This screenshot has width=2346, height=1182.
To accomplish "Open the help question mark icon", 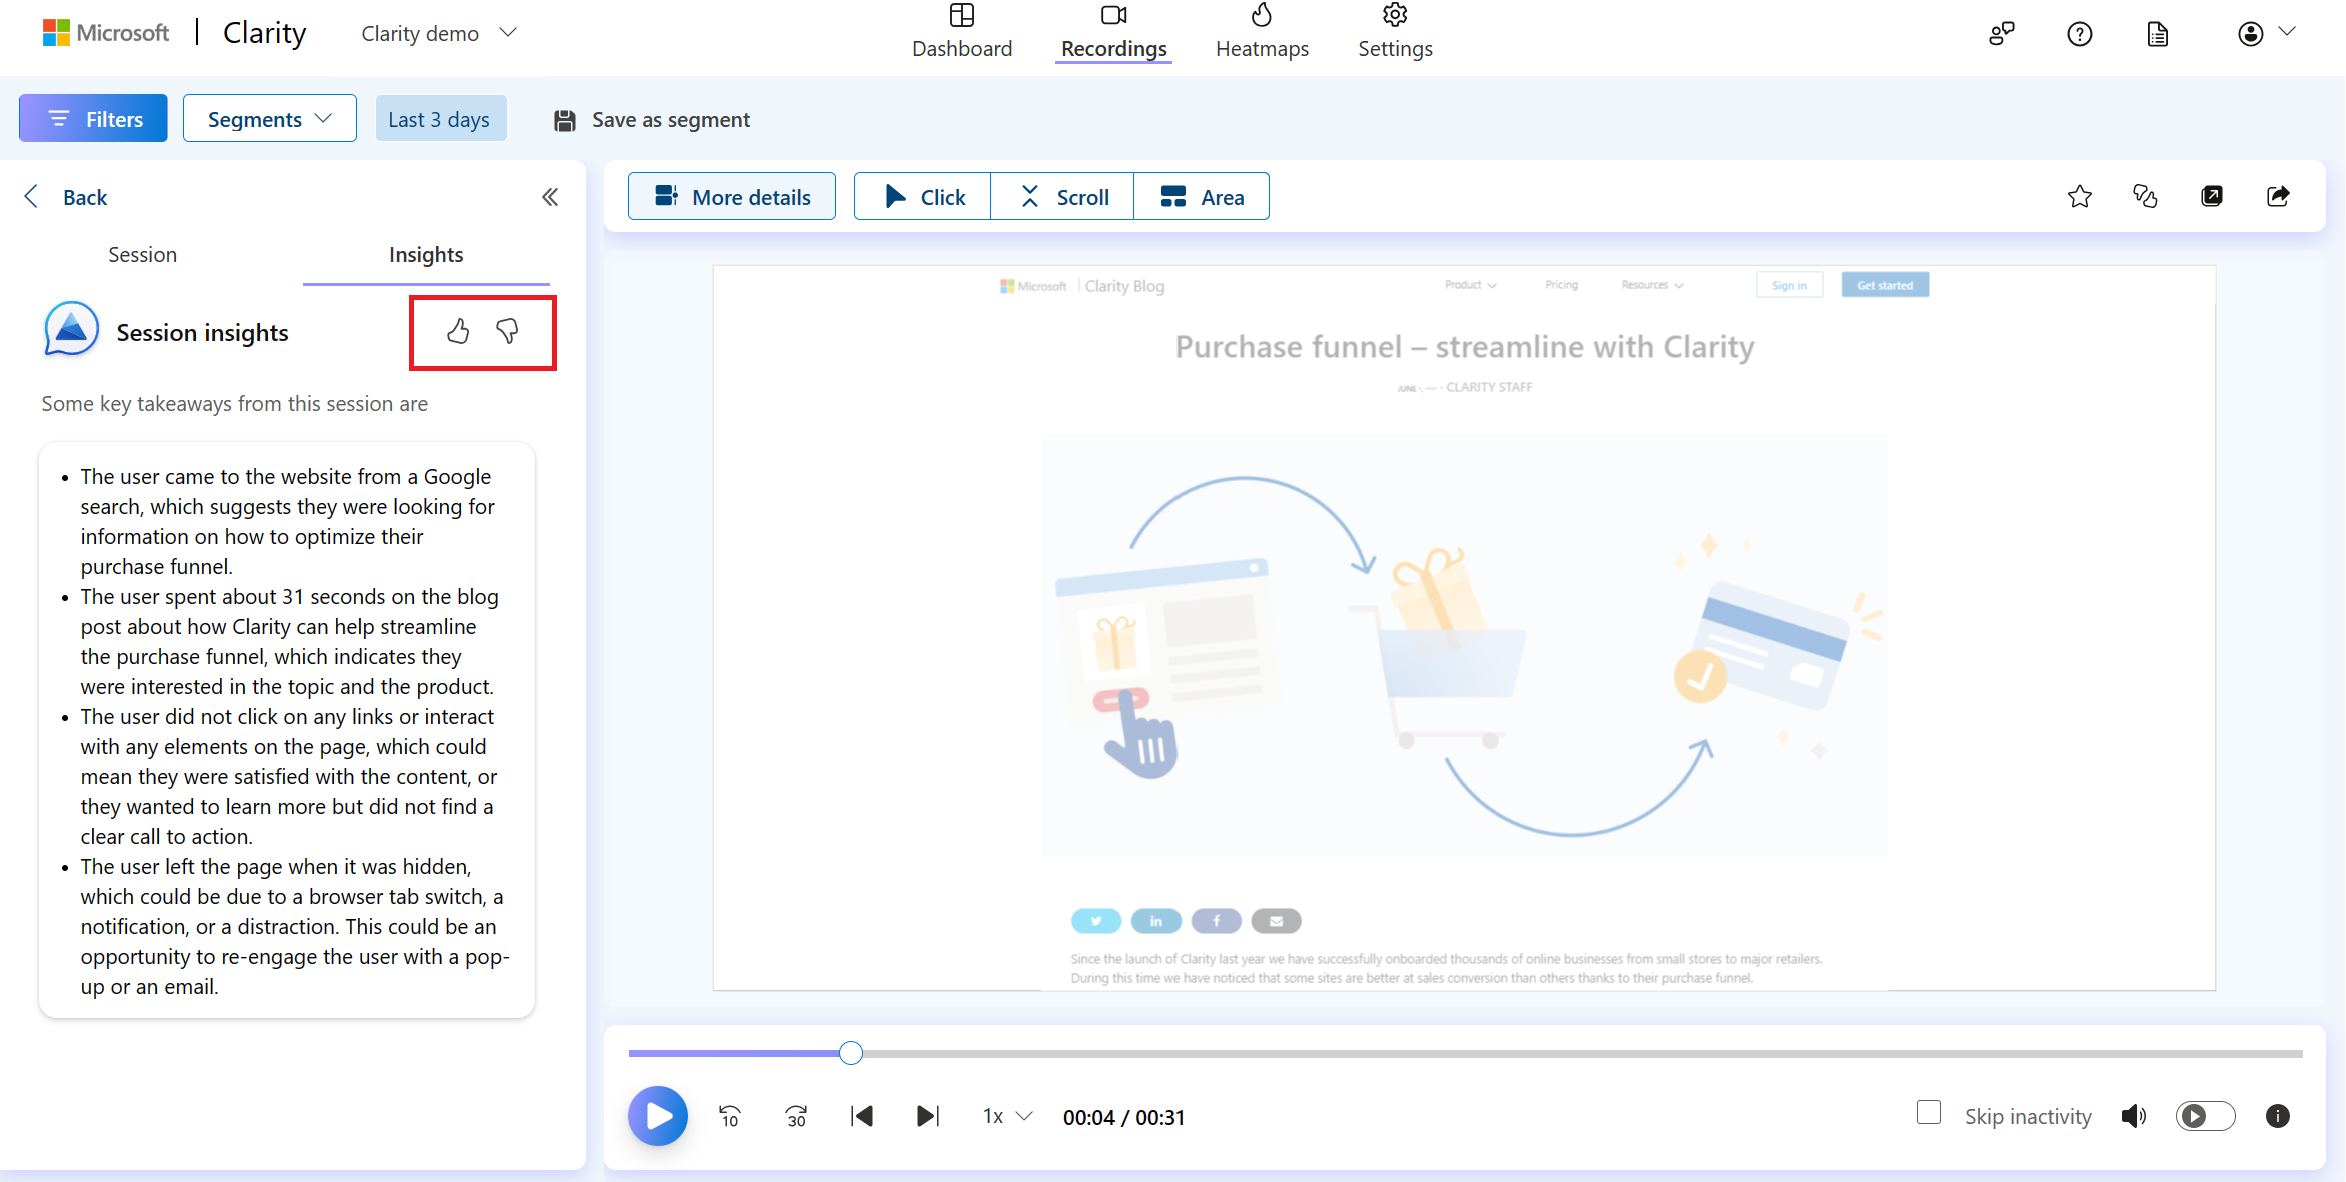I will click(2080, 34).
